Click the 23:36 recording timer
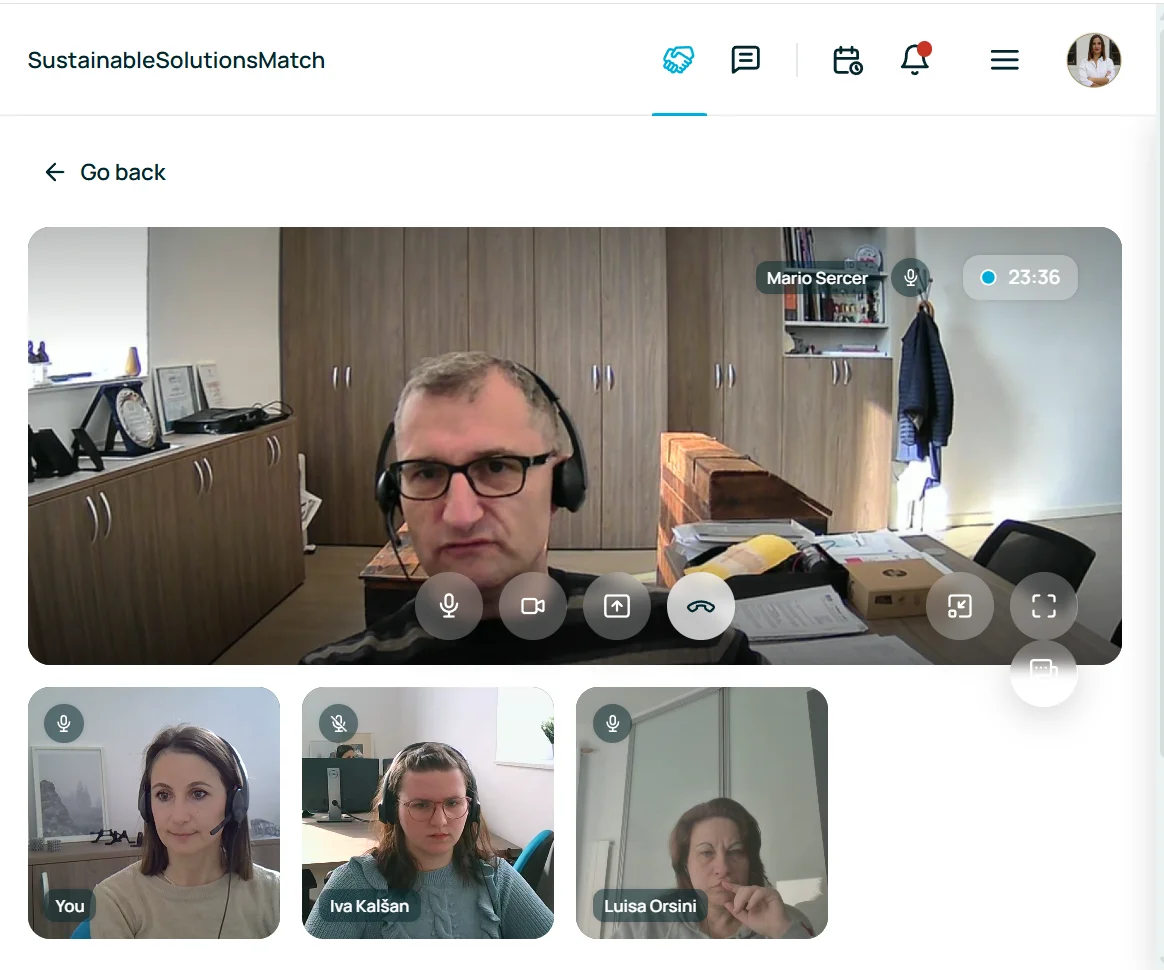This screenshot has height=970, width=1164. (x=1020, y=277)
